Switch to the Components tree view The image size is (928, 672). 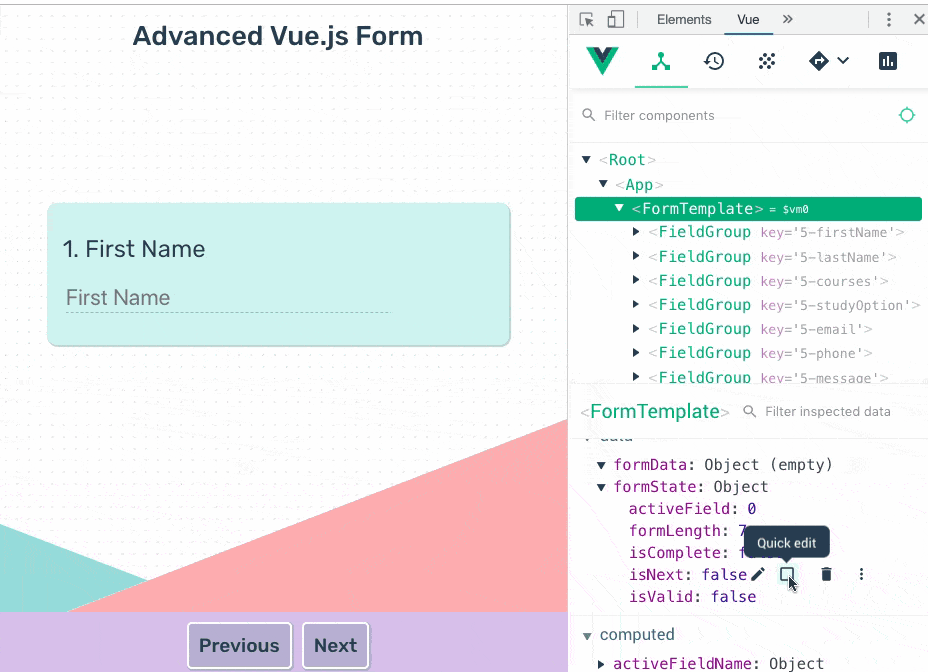pos(661,61)
